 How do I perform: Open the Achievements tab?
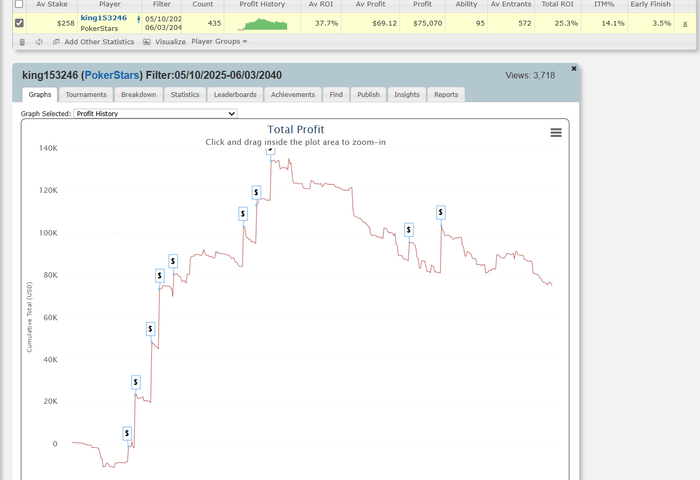[293, 95]
